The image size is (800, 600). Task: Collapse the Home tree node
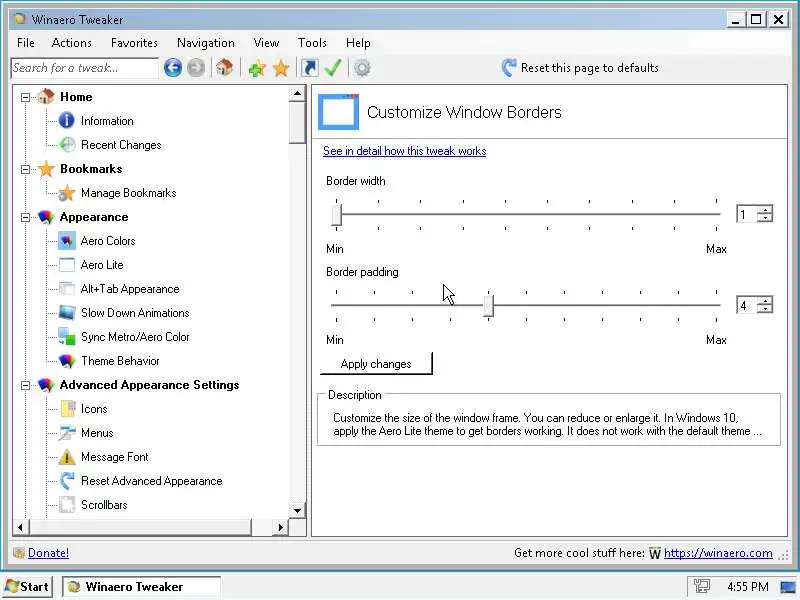click(x=25, y=97)
